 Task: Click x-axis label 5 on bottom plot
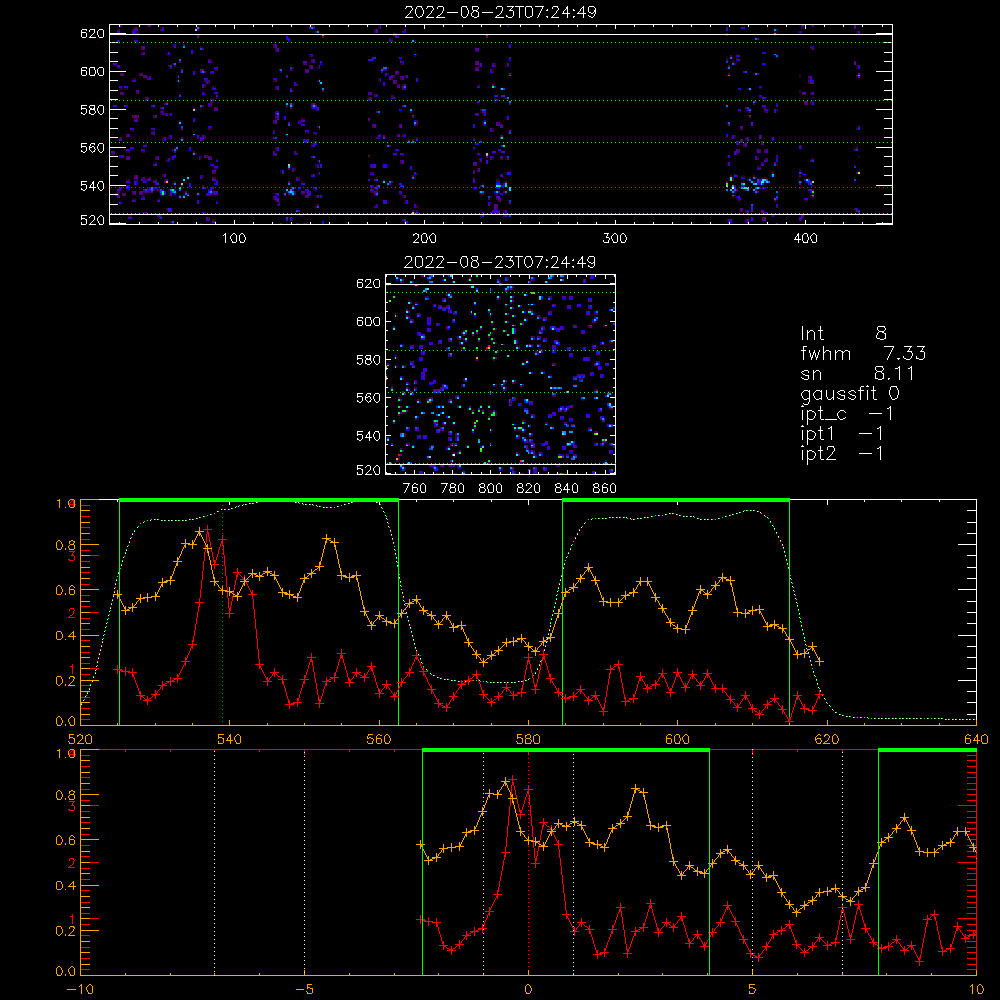pyautogui.click(x=752, y=989)
